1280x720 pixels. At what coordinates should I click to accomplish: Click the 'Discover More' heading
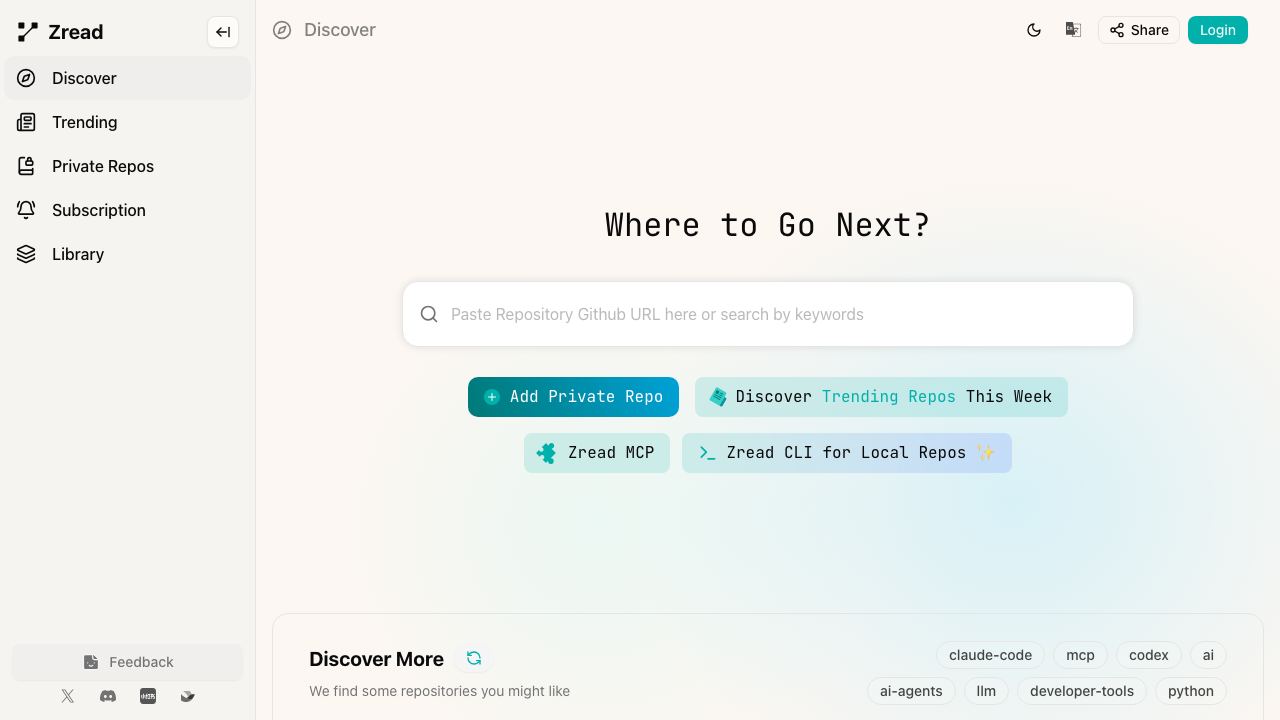click(376, 659)
